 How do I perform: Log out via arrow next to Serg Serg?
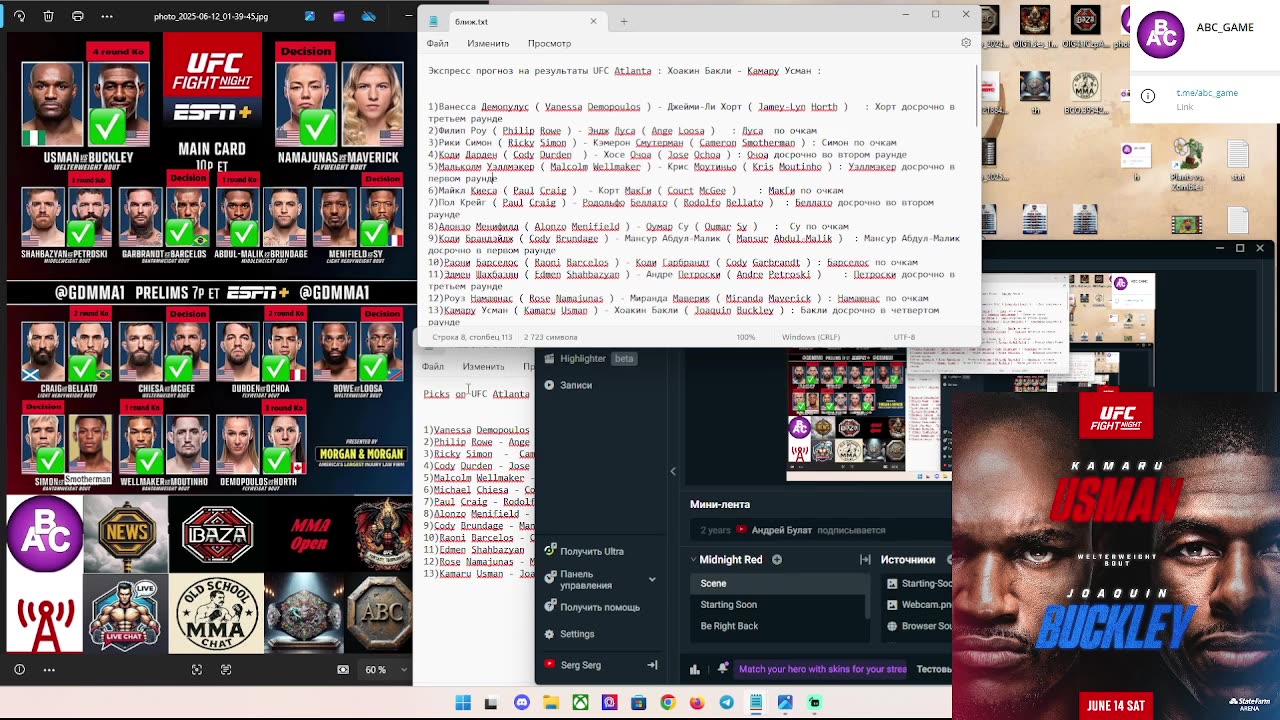(x=652, y=665)
